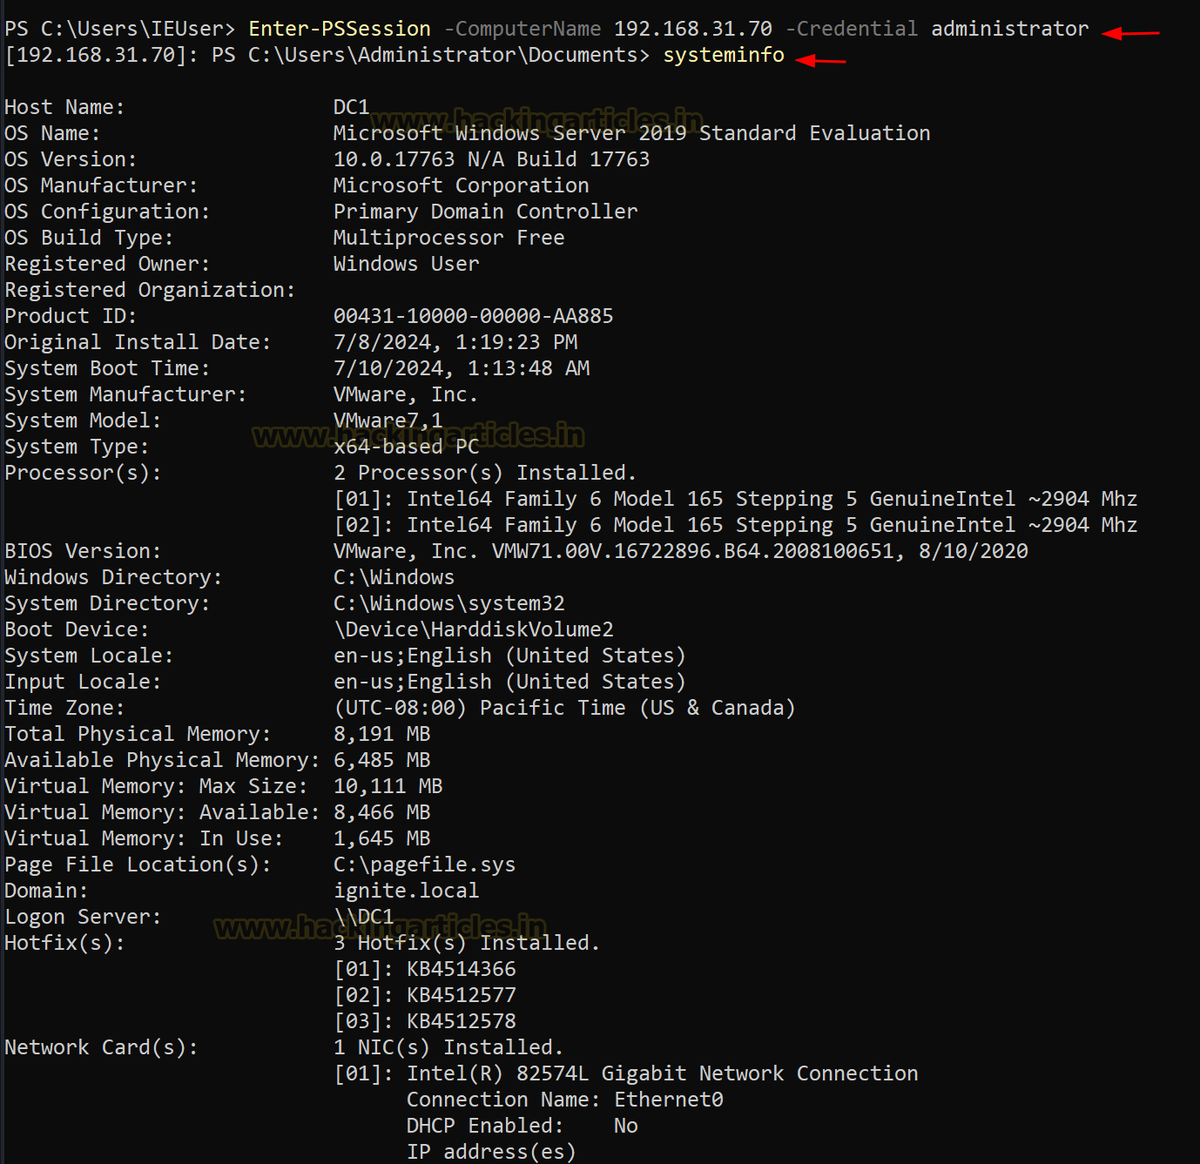
Task: Select hotfix KB4512577
Action: coord(461,994)
